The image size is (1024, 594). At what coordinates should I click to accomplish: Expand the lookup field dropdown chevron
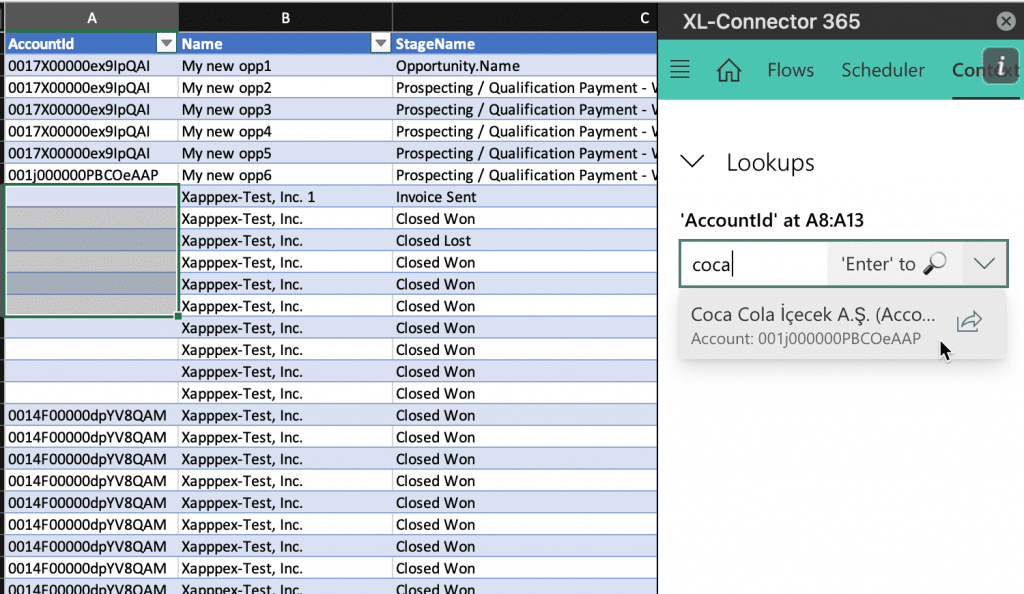pyautogui.click(x=984, y=264)
